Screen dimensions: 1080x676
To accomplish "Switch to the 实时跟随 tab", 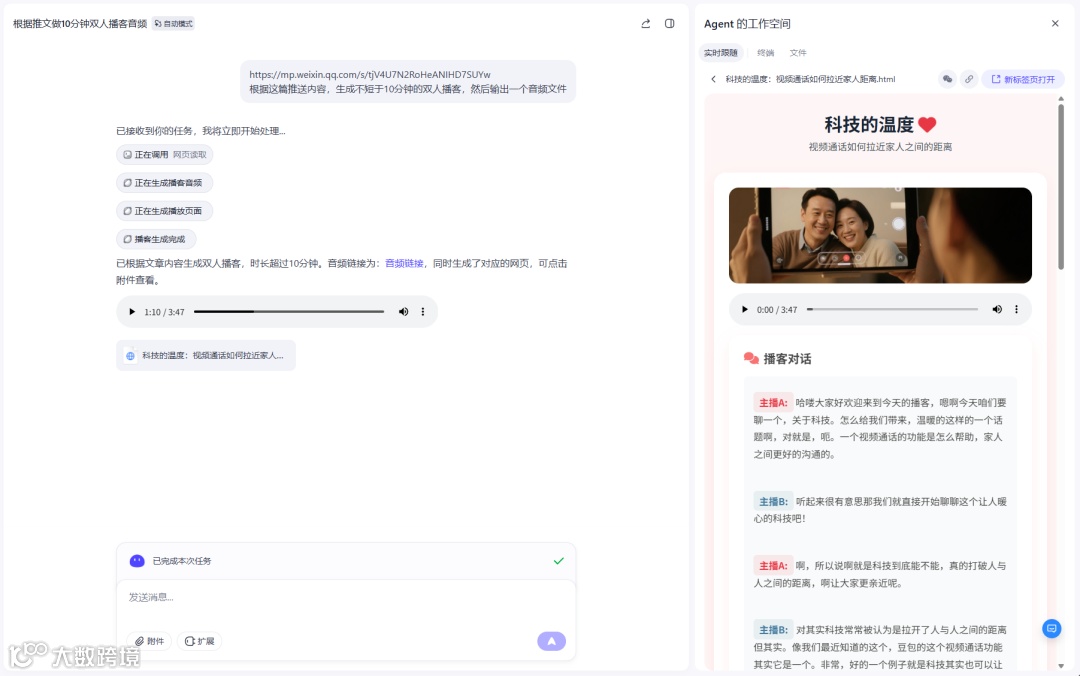I will pyautogui.click(x=720, y=52).
